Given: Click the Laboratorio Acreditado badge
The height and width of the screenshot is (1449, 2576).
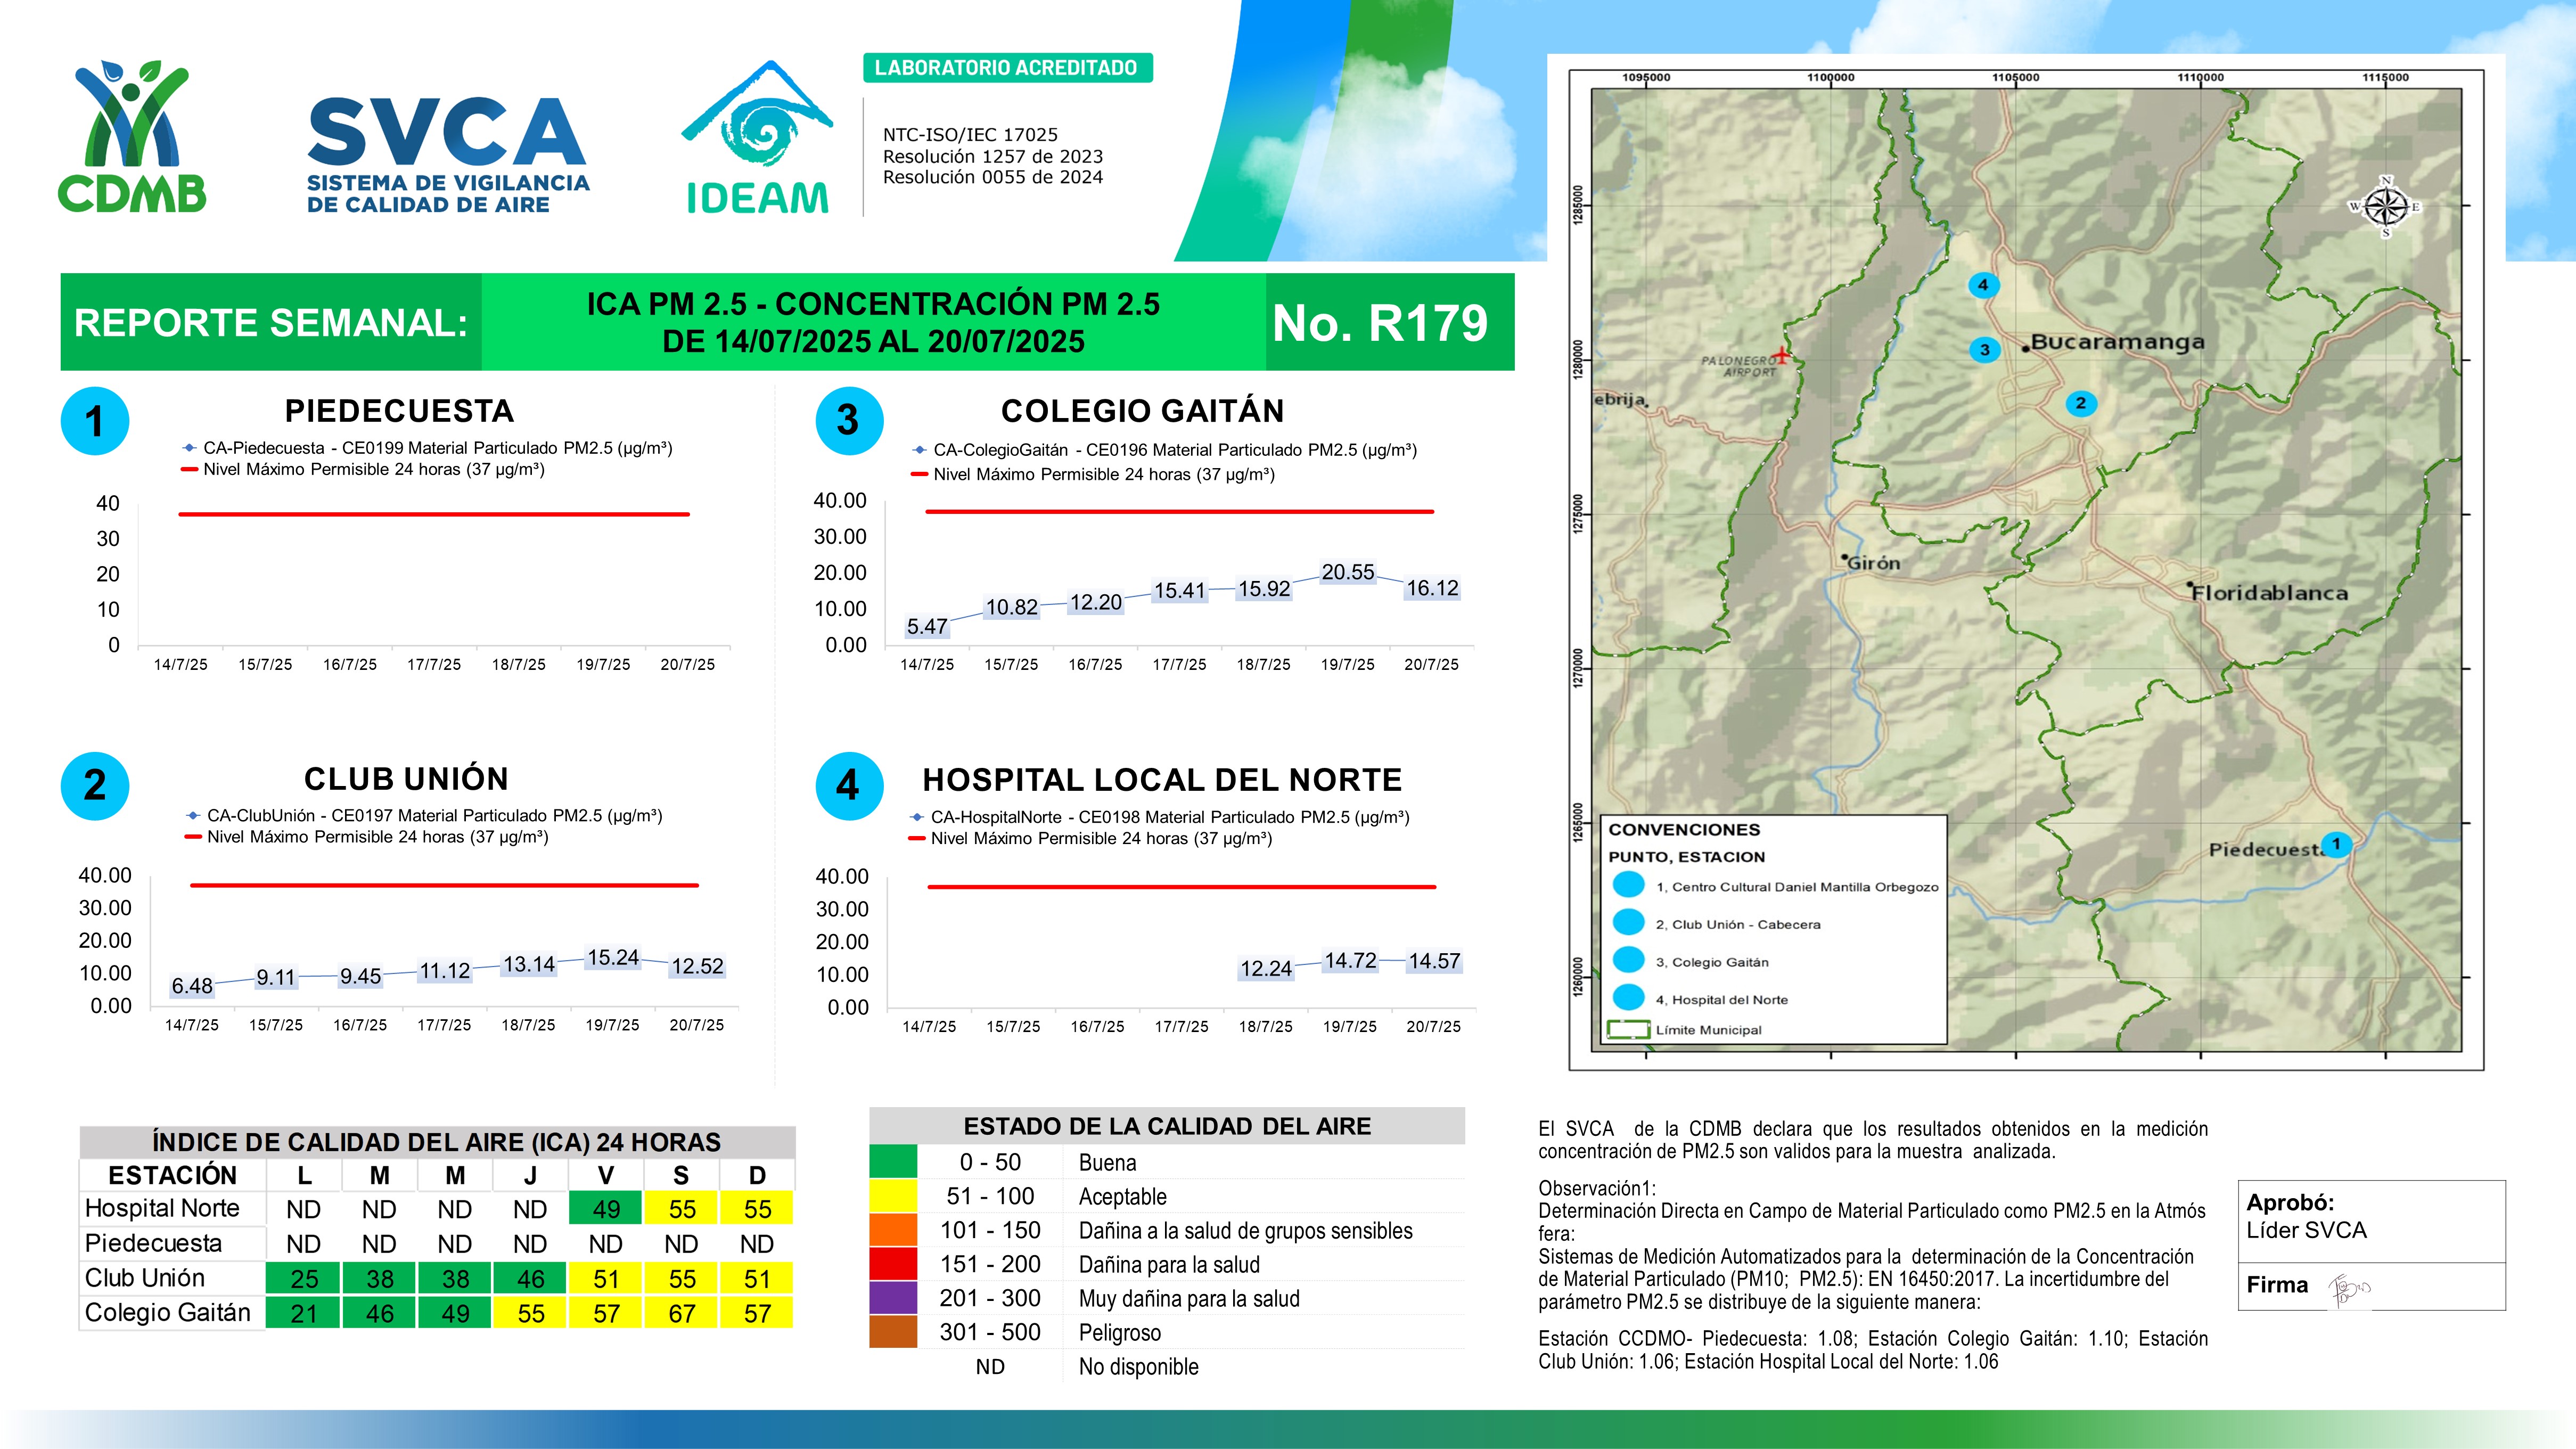Looking at the screenshot, I should pyautogui.click(x=1007, y=68).
